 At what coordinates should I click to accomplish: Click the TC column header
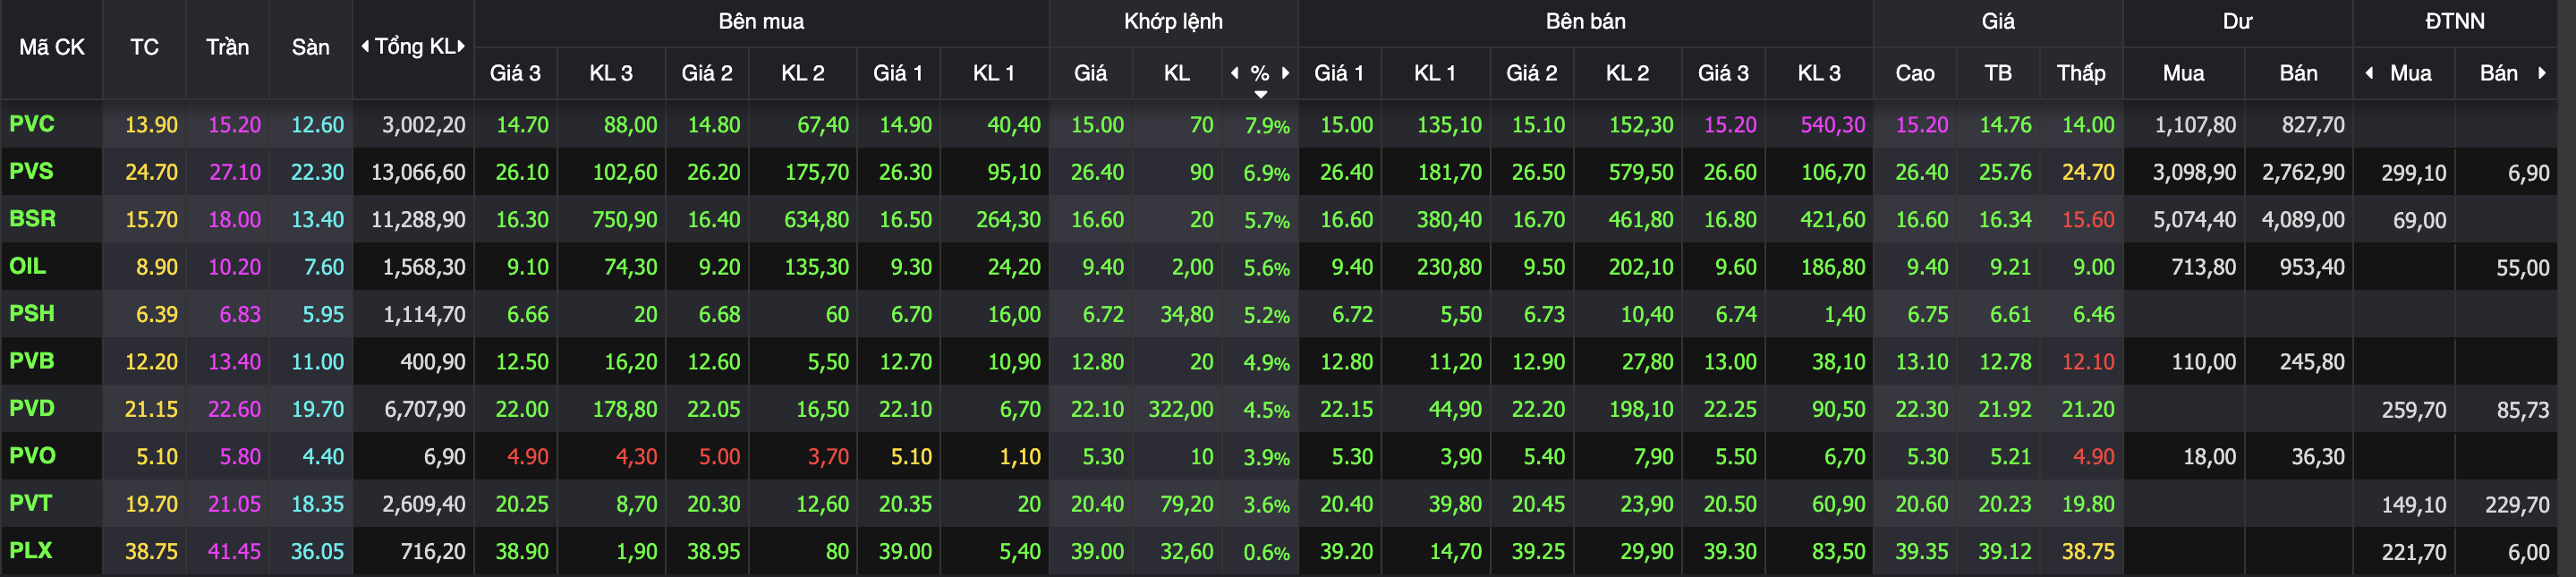coord(144,47)
